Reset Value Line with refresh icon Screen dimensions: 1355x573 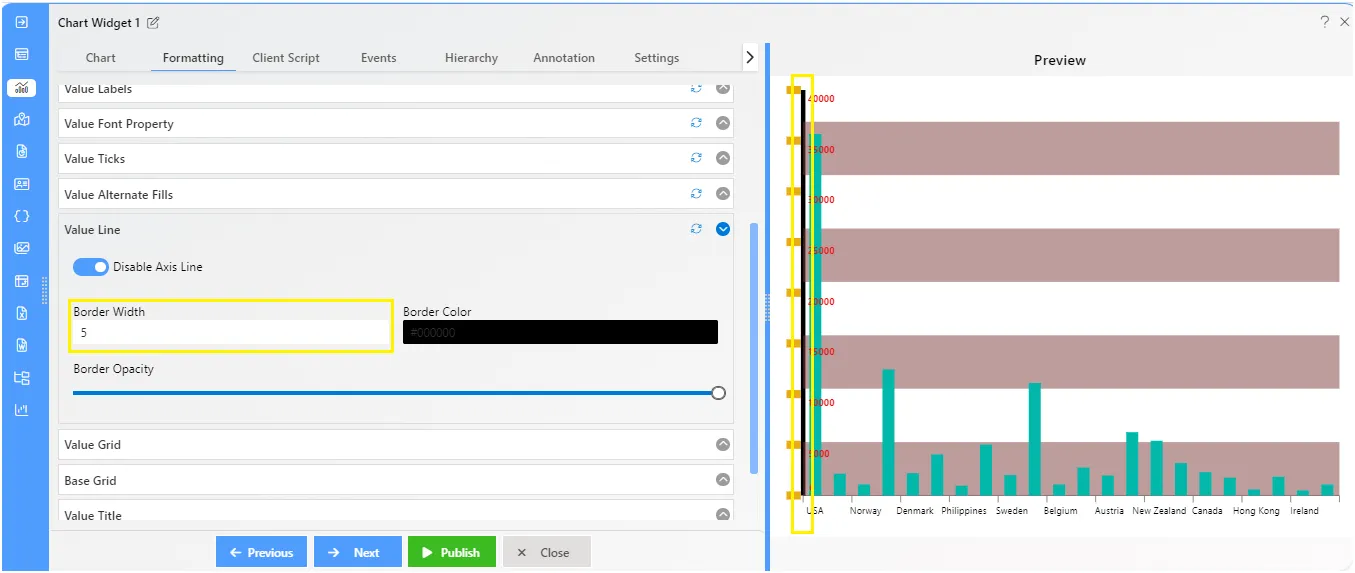pyautogui.click(x=696, y=229)
